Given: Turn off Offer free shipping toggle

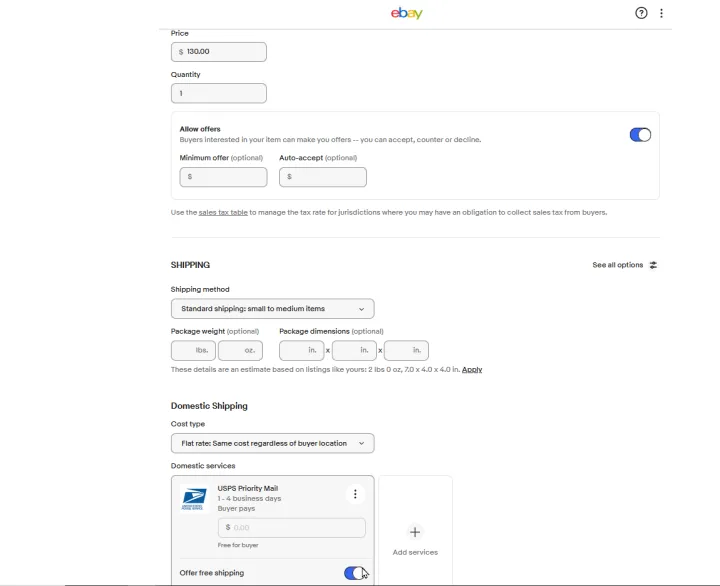Looking at the screenshot, I should [x=354, y=573].
